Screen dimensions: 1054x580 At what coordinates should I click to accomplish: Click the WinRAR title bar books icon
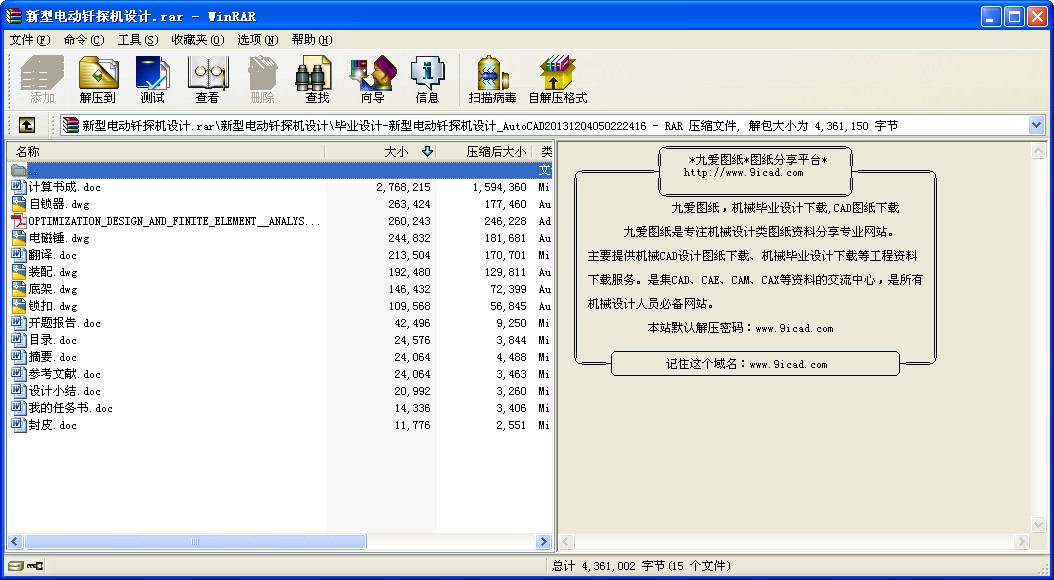[x=13, y=16]
